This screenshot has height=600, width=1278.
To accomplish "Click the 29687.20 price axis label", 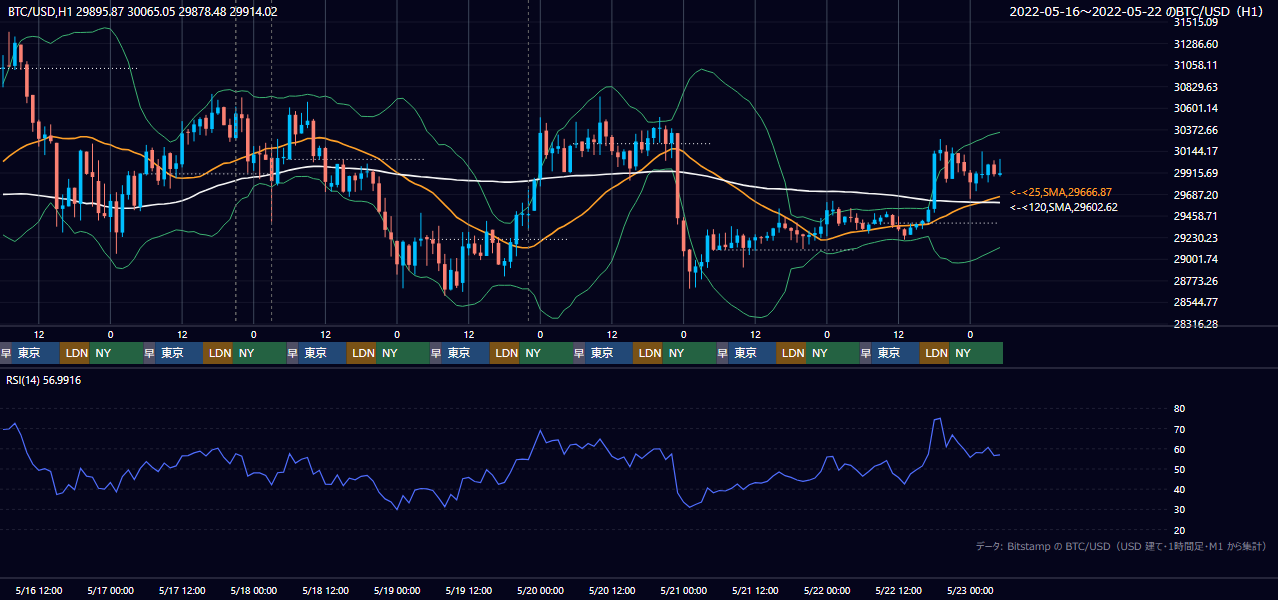I will (x=1195, y=195).
